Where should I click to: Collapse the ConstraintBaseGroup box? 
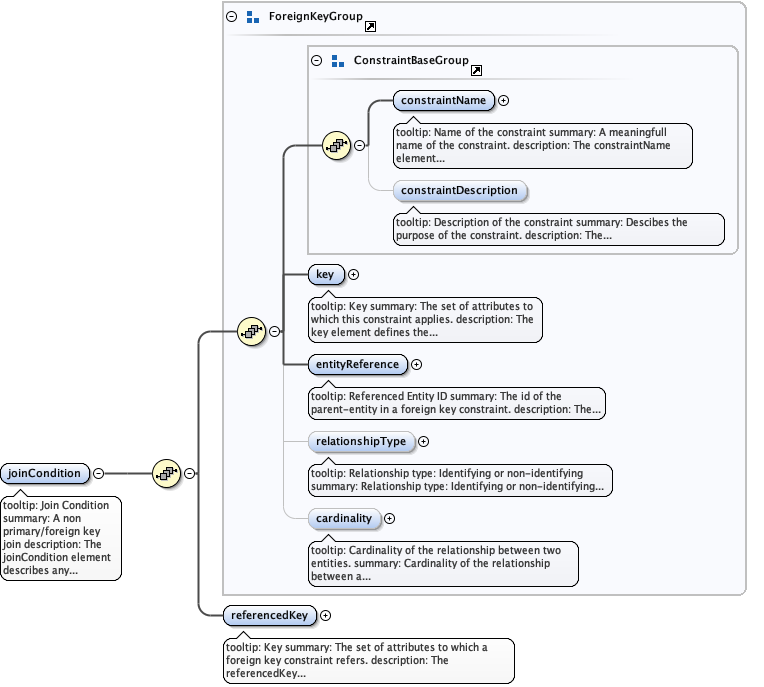click(x=317, y=61)
